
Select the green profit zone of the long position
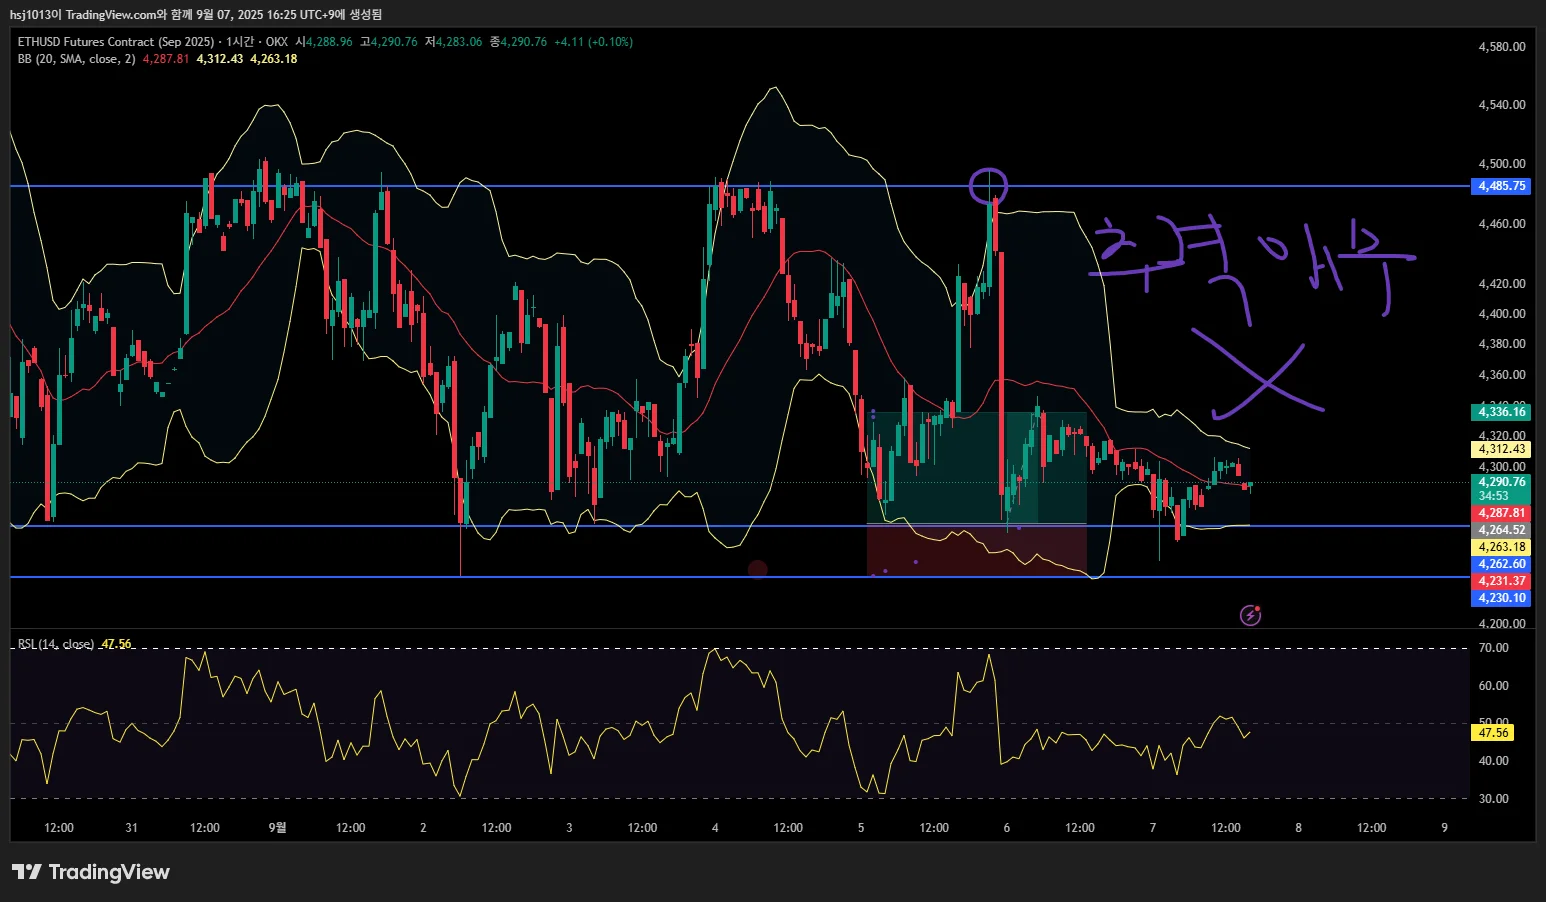(x=977, y=467)
